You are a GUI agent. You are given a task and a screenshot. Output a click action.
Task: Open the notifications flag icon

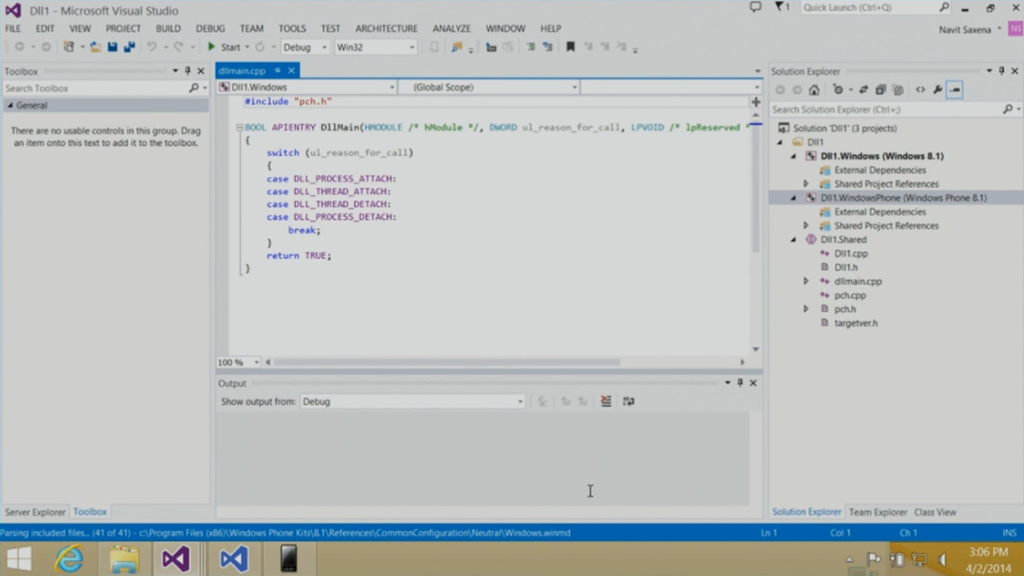[781, 7]
